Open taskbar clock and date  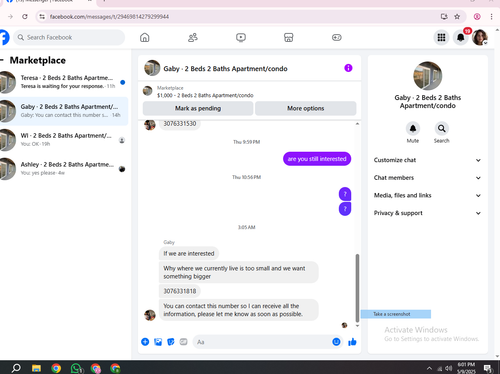pyautogui.click(x=466, y=368)
